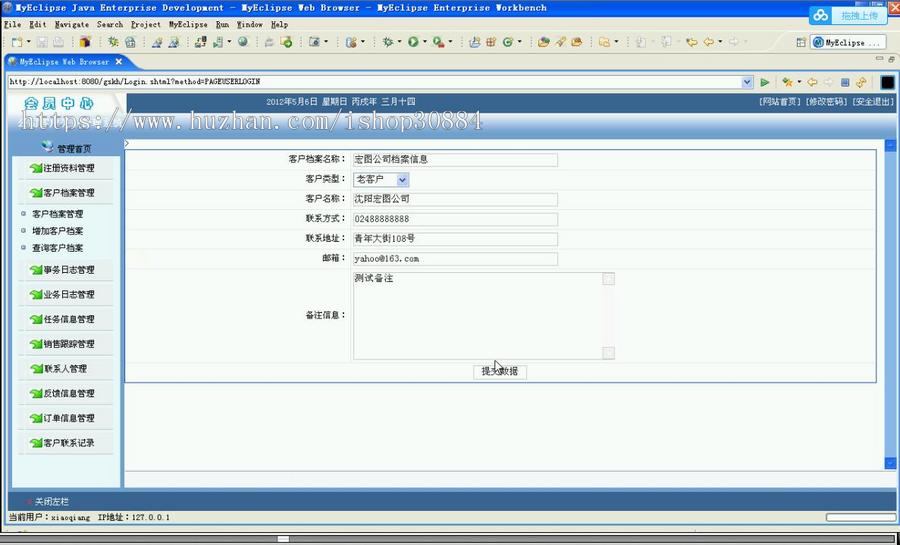
Task: Click the Last Edit Location arrow icon
Action: 692,42
